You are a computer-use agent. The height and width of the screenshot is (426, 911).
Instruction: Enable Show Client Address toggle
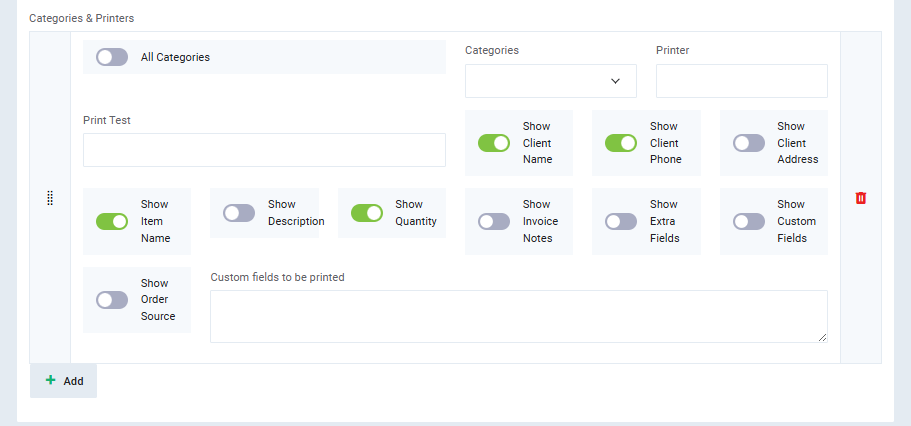coord(749,143)
